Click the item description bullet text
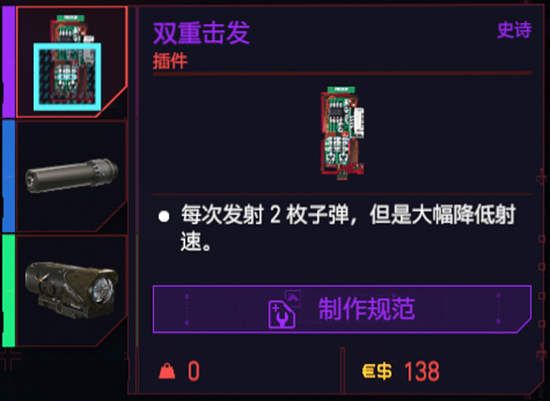 point(348,227)
